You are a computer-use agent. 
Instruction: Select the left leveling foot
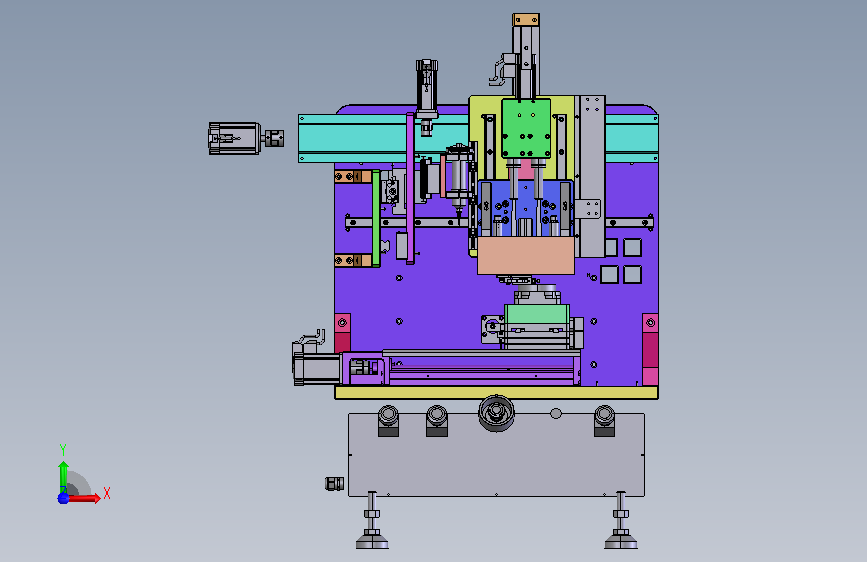point(372,521)
